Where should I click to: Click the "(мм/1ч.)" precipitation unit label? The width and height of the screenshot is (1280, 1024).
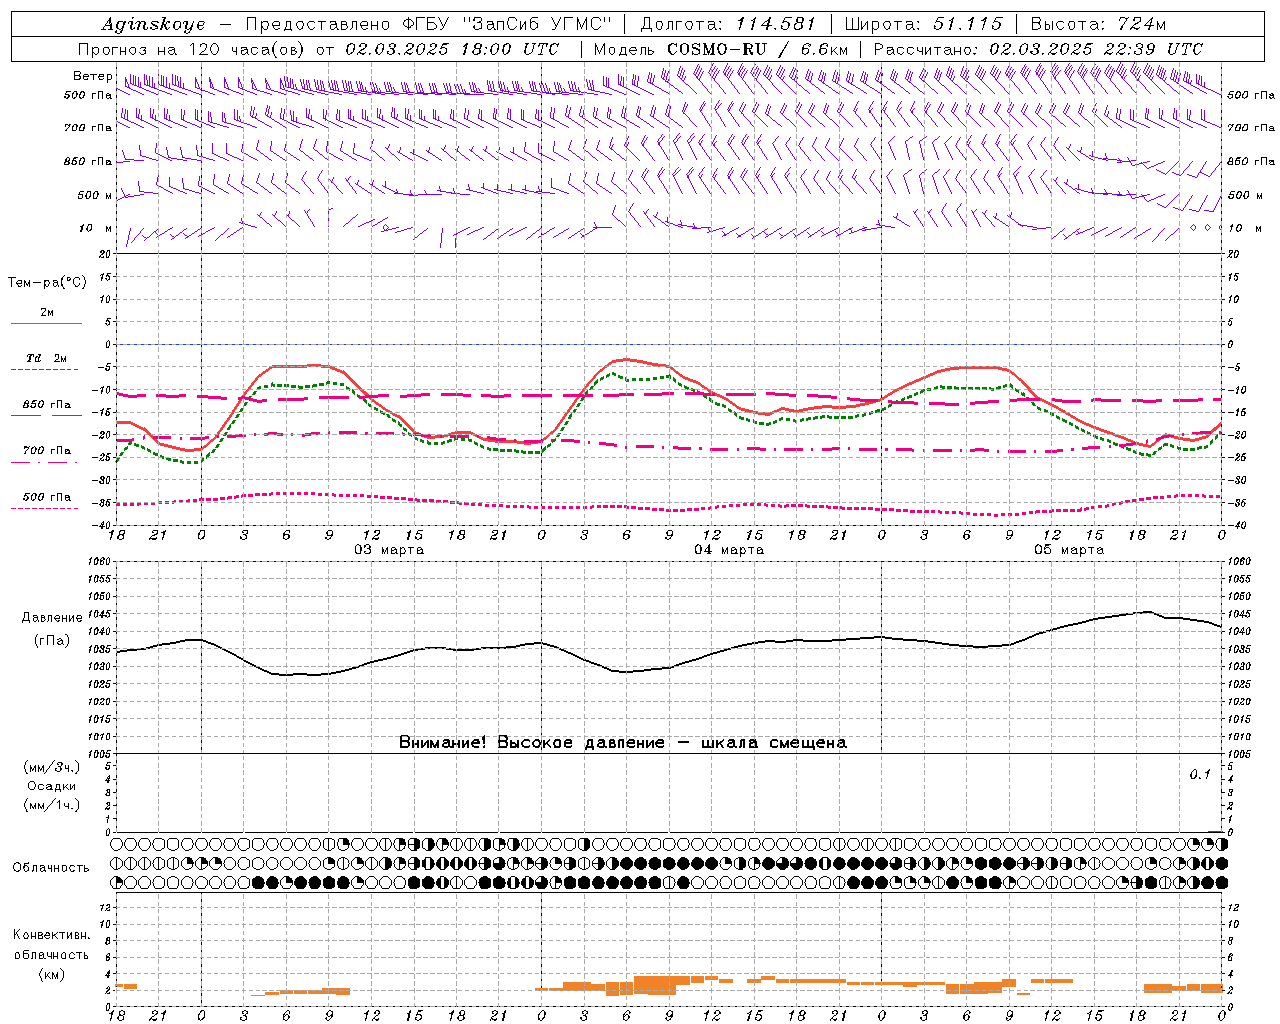point(52,805)
